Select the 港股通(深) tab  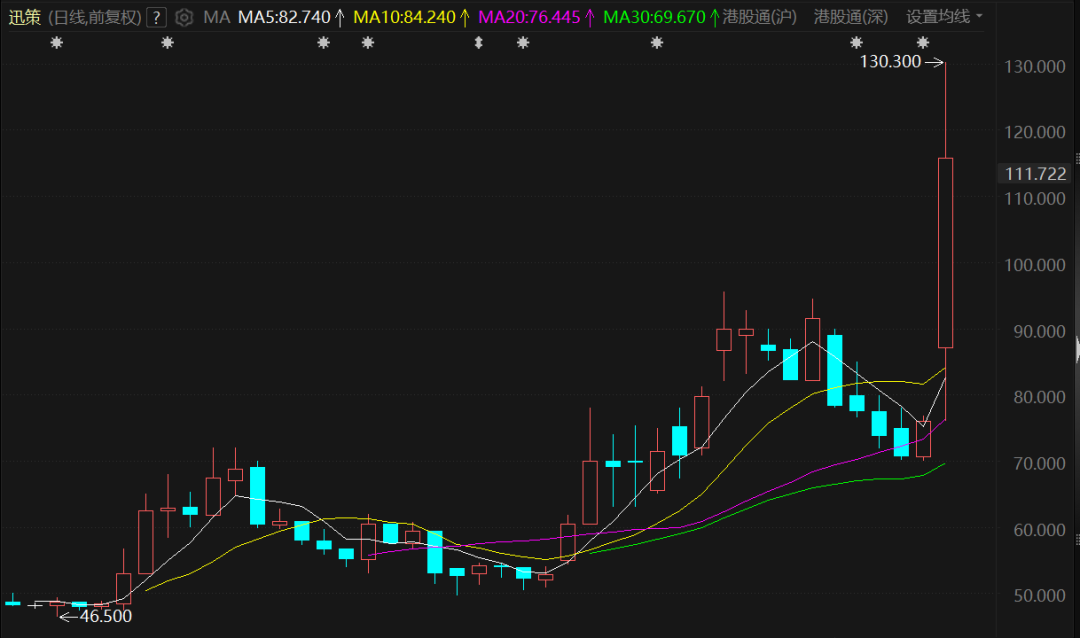850,17
